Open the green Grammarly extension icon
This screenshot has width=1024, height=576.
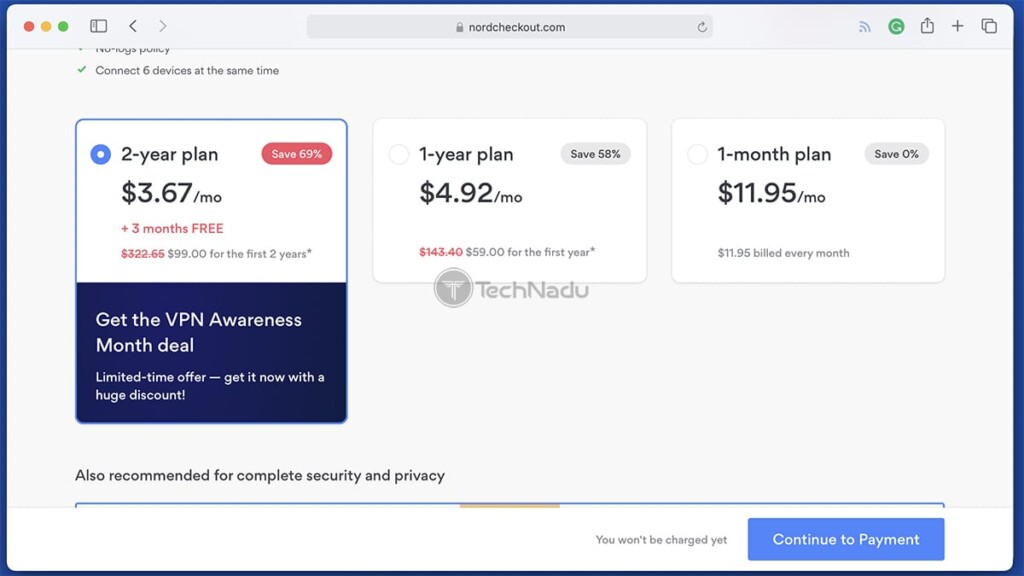click(896, 26)
